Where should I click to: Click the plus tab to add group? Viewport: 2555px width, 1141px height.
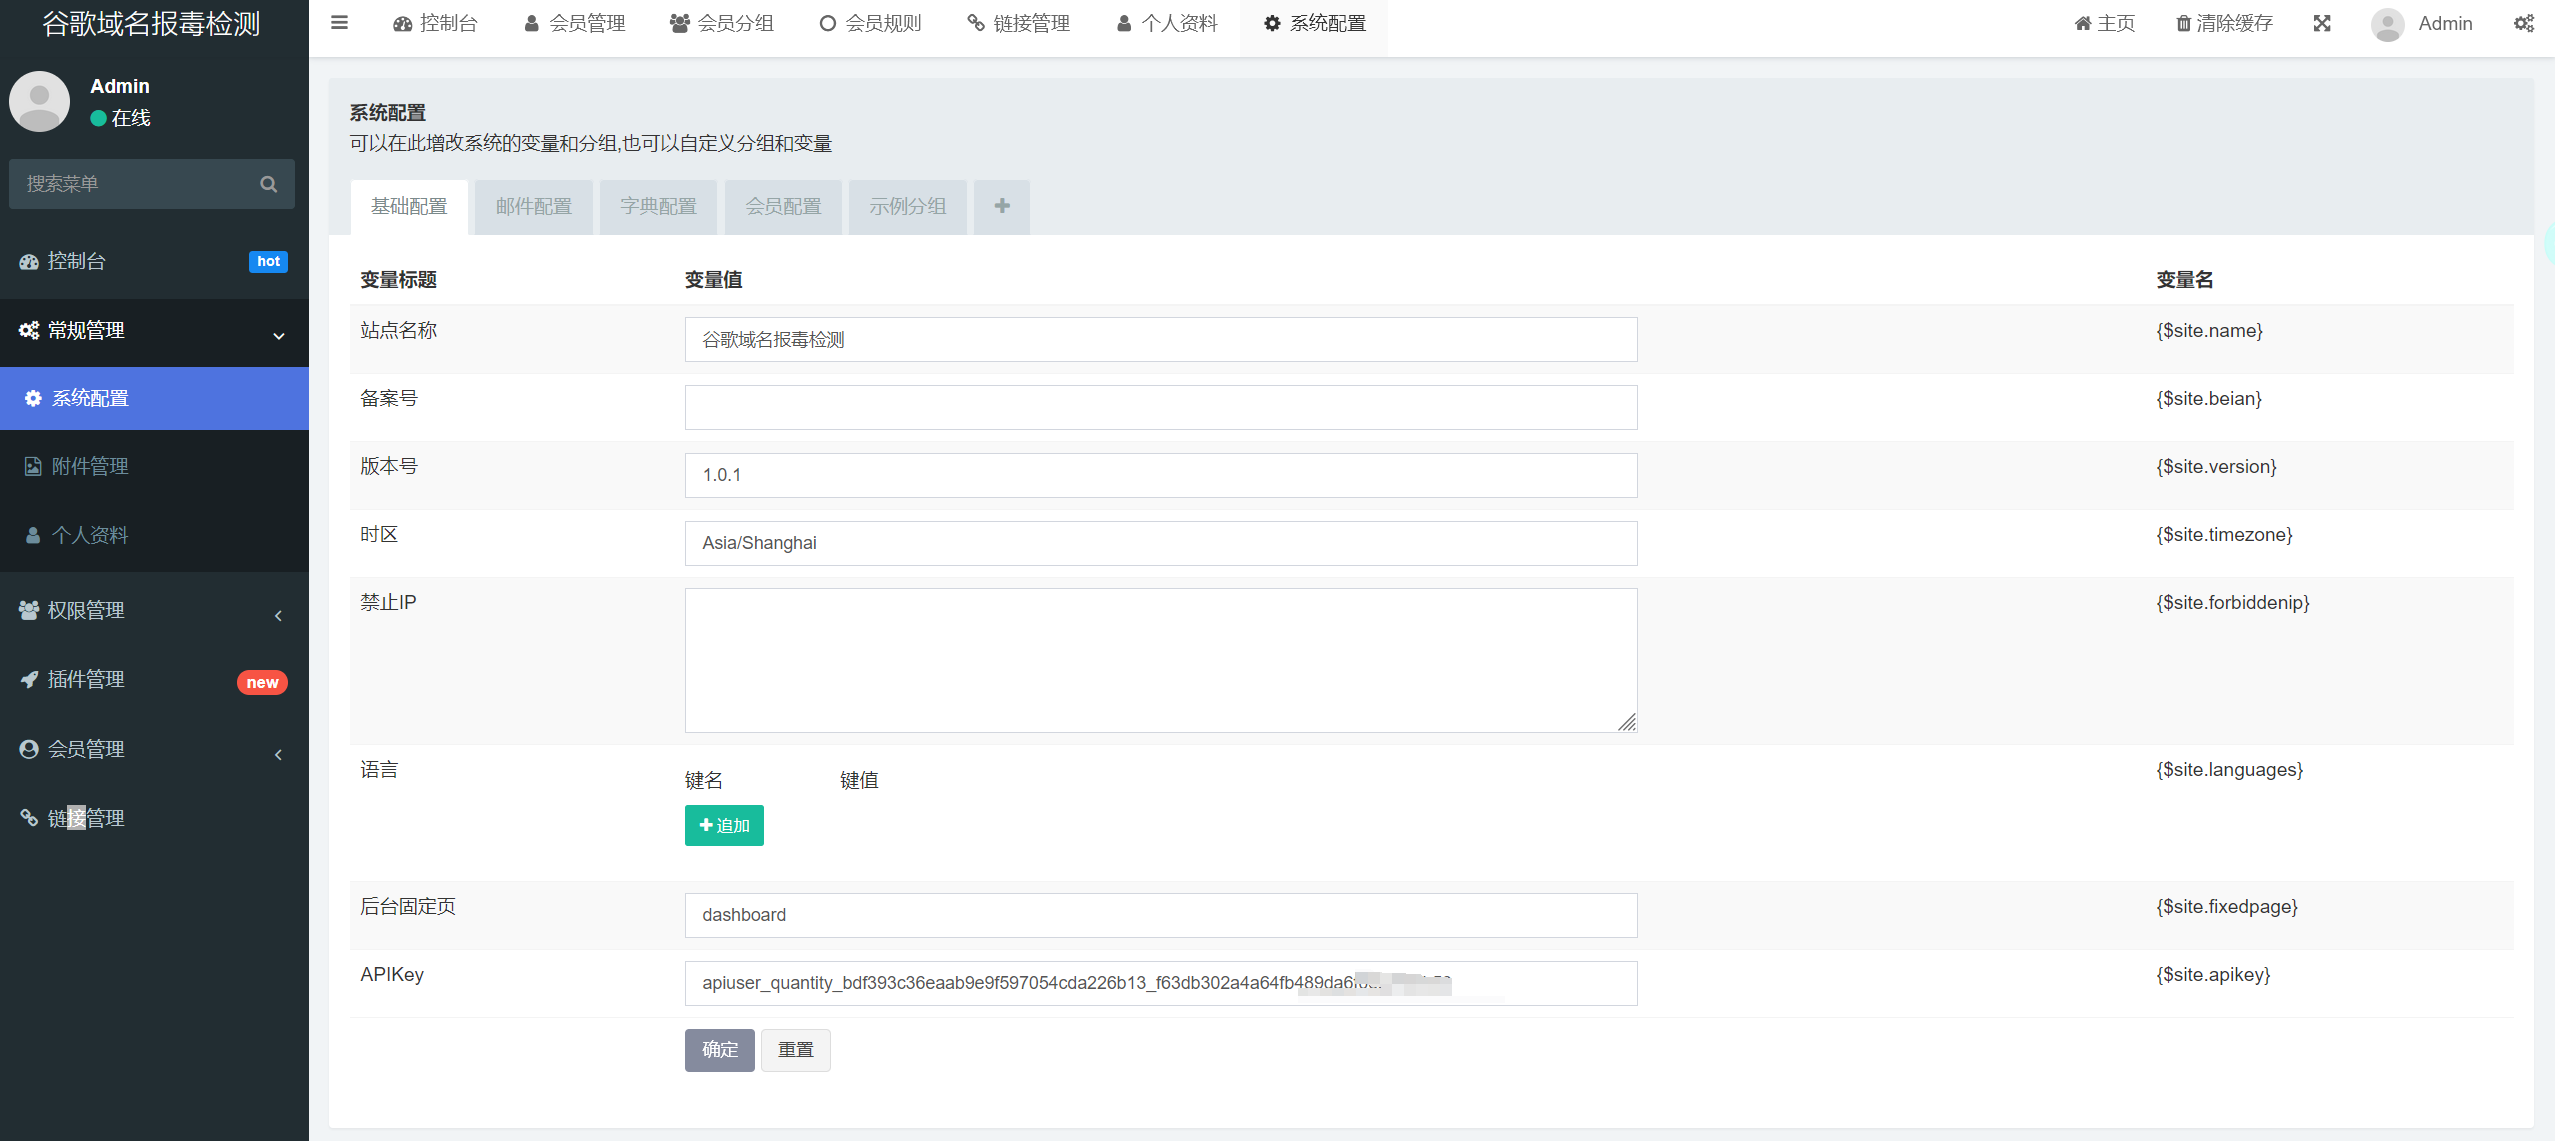point(1002,206)
